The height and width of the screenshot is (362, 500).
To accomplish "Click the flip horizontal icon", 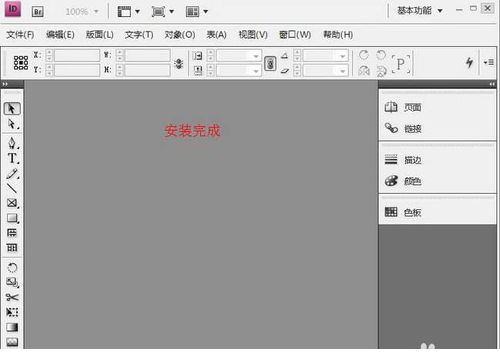I will point(364,70).
